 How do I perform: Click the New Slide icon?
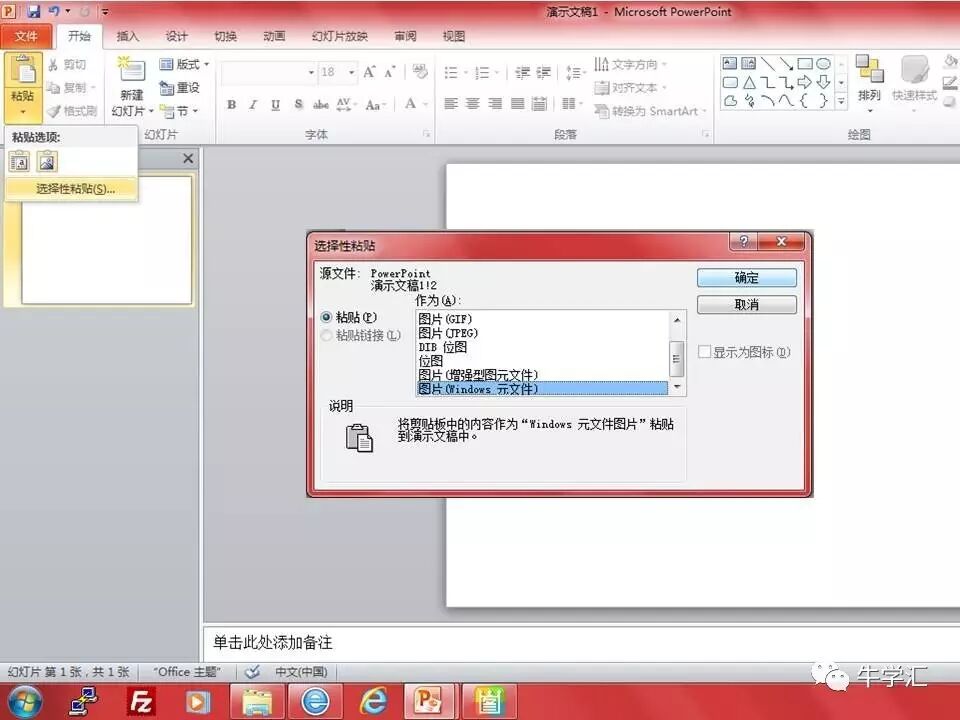click(x=132, y=70)
